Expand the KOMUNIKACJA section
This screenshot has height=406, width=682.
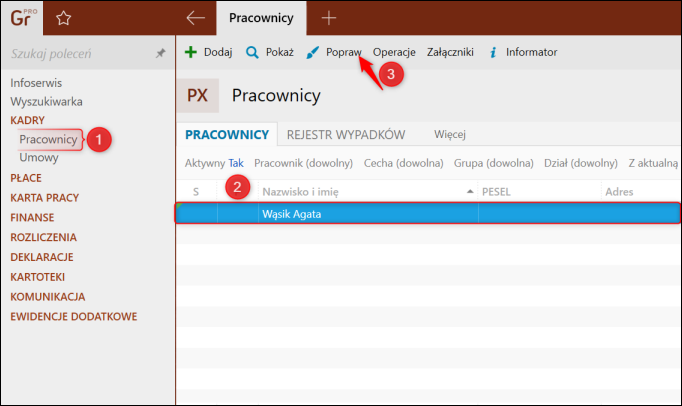pos(48,297)
